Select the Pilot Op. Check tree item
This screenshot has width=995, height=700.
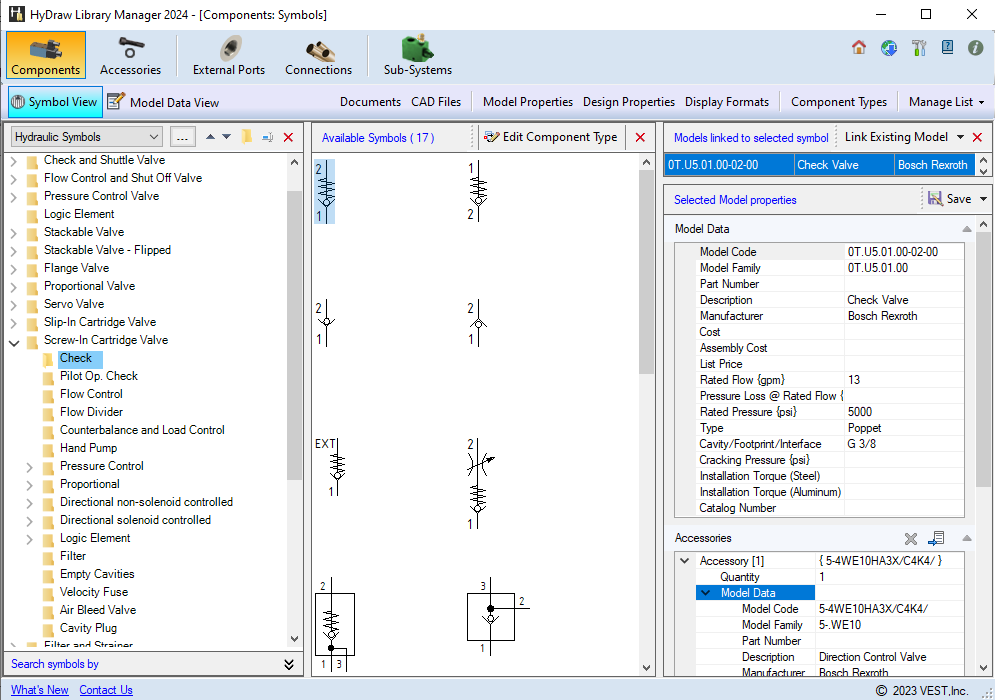click(x=98, y=376)
